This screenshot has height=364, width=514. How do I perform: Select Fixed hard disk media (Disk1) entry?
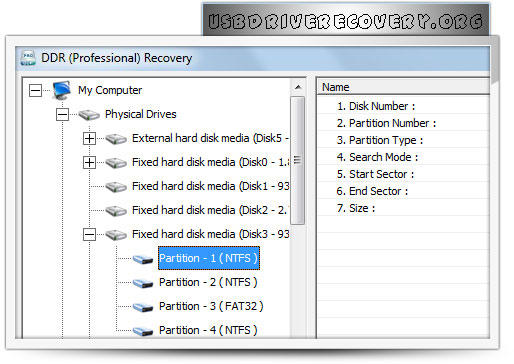210,186
